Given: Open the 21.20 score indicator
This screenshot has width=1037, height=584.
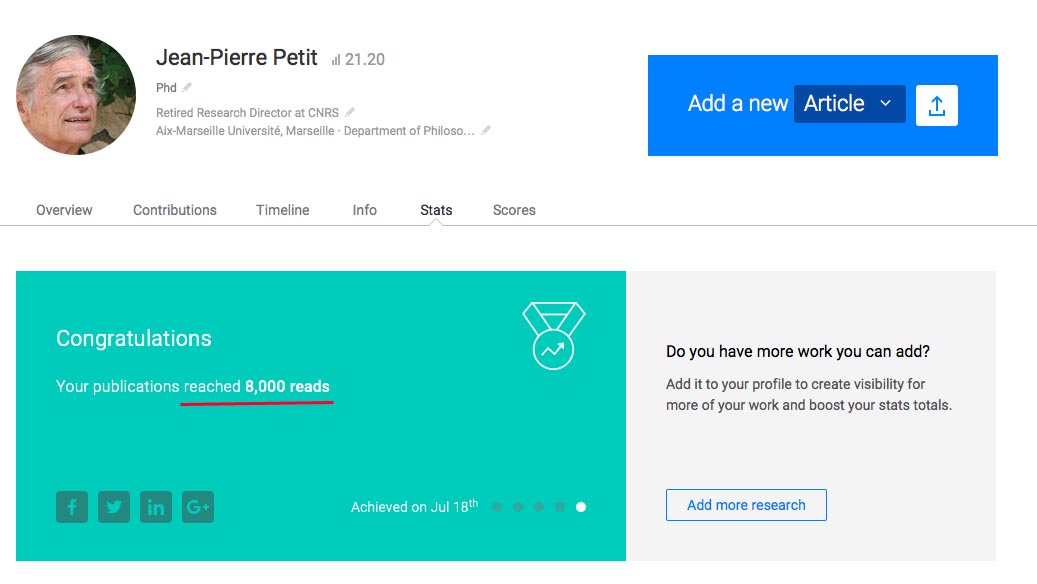Looking at the screenshot, I should 358,60.
